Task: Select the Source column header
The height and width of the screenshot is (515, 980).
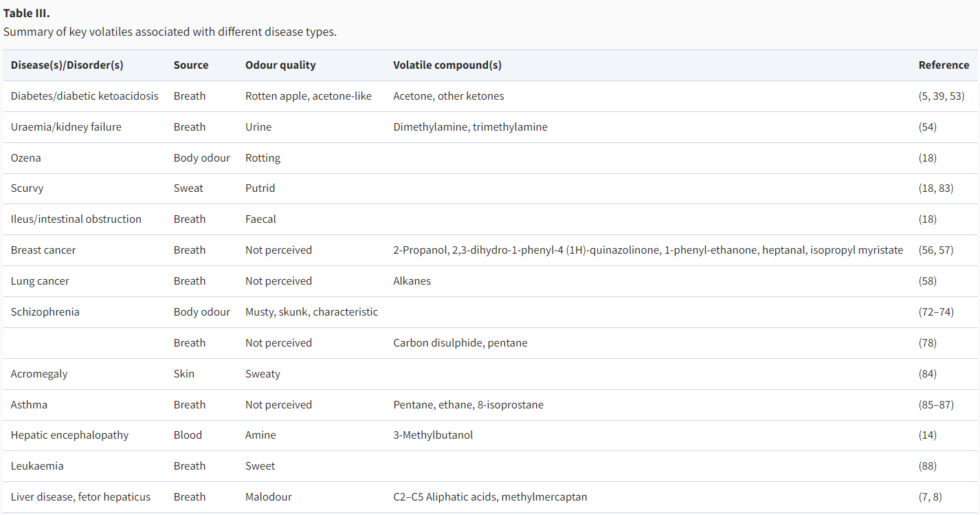Action: 191,65
